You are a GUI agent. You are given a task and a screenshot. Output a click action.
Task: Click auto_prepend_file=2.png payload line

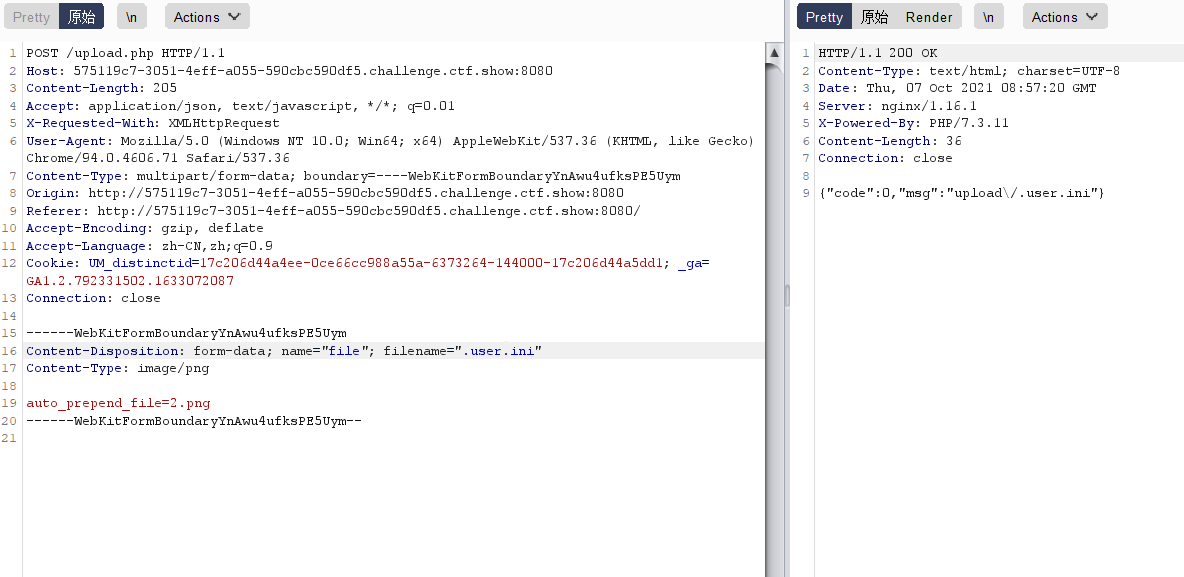(x=119, y=403)
